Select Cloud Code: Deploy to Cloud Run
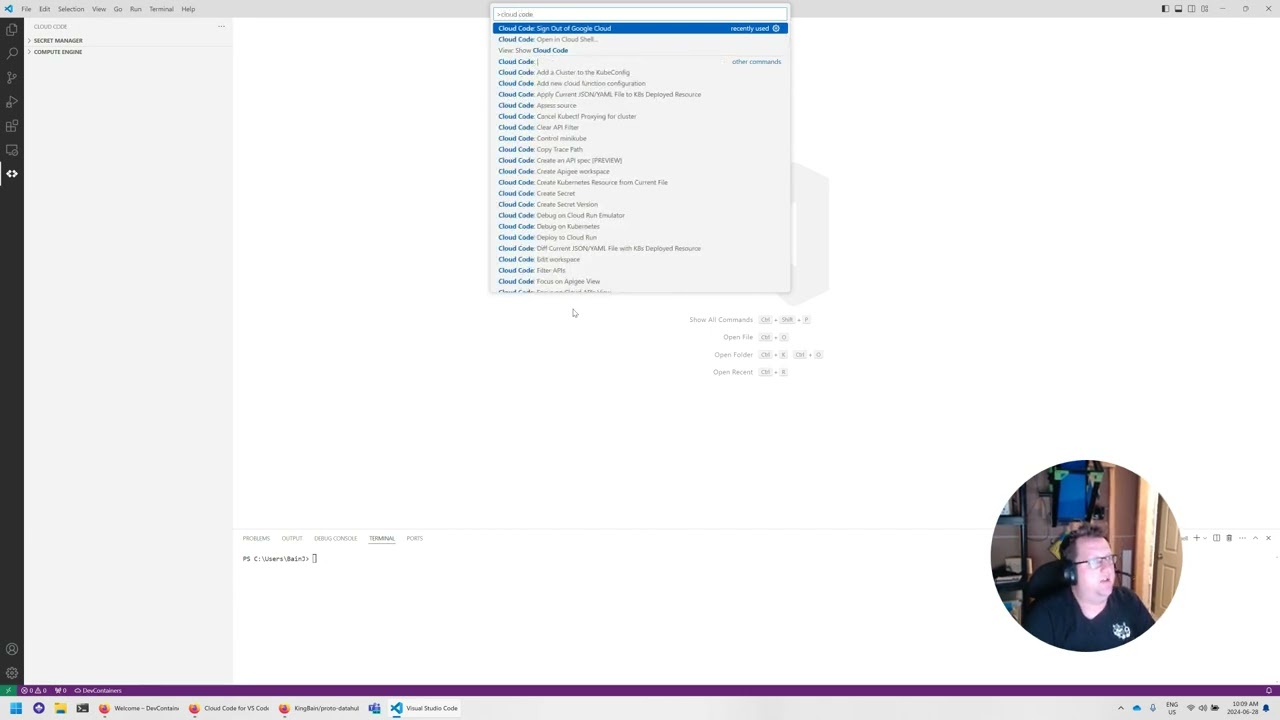1280x720 pixels. click(x=640, y=237)
